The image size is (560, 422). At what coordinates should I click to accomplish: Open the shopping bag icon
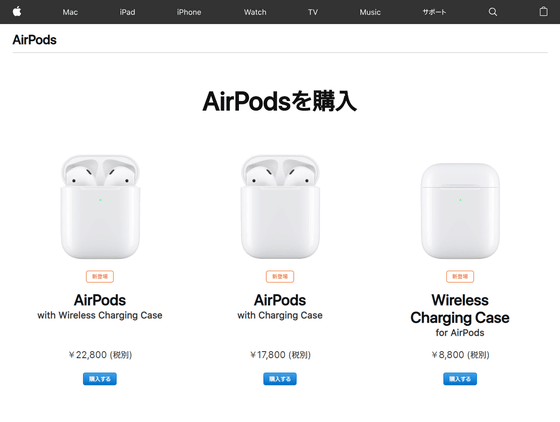[543, 11]
